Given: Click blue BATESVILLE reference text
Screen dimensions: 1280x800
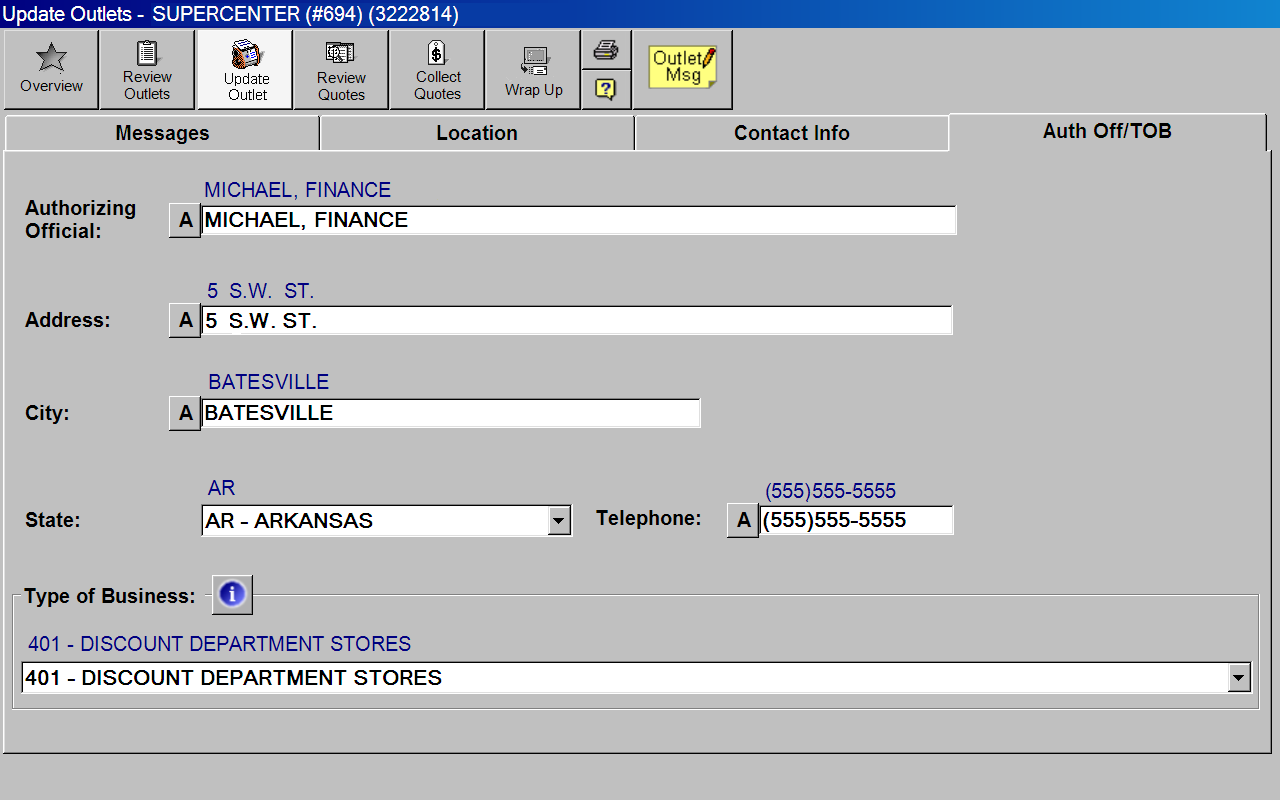Looking at the screenshot, I should pos(268,382).
